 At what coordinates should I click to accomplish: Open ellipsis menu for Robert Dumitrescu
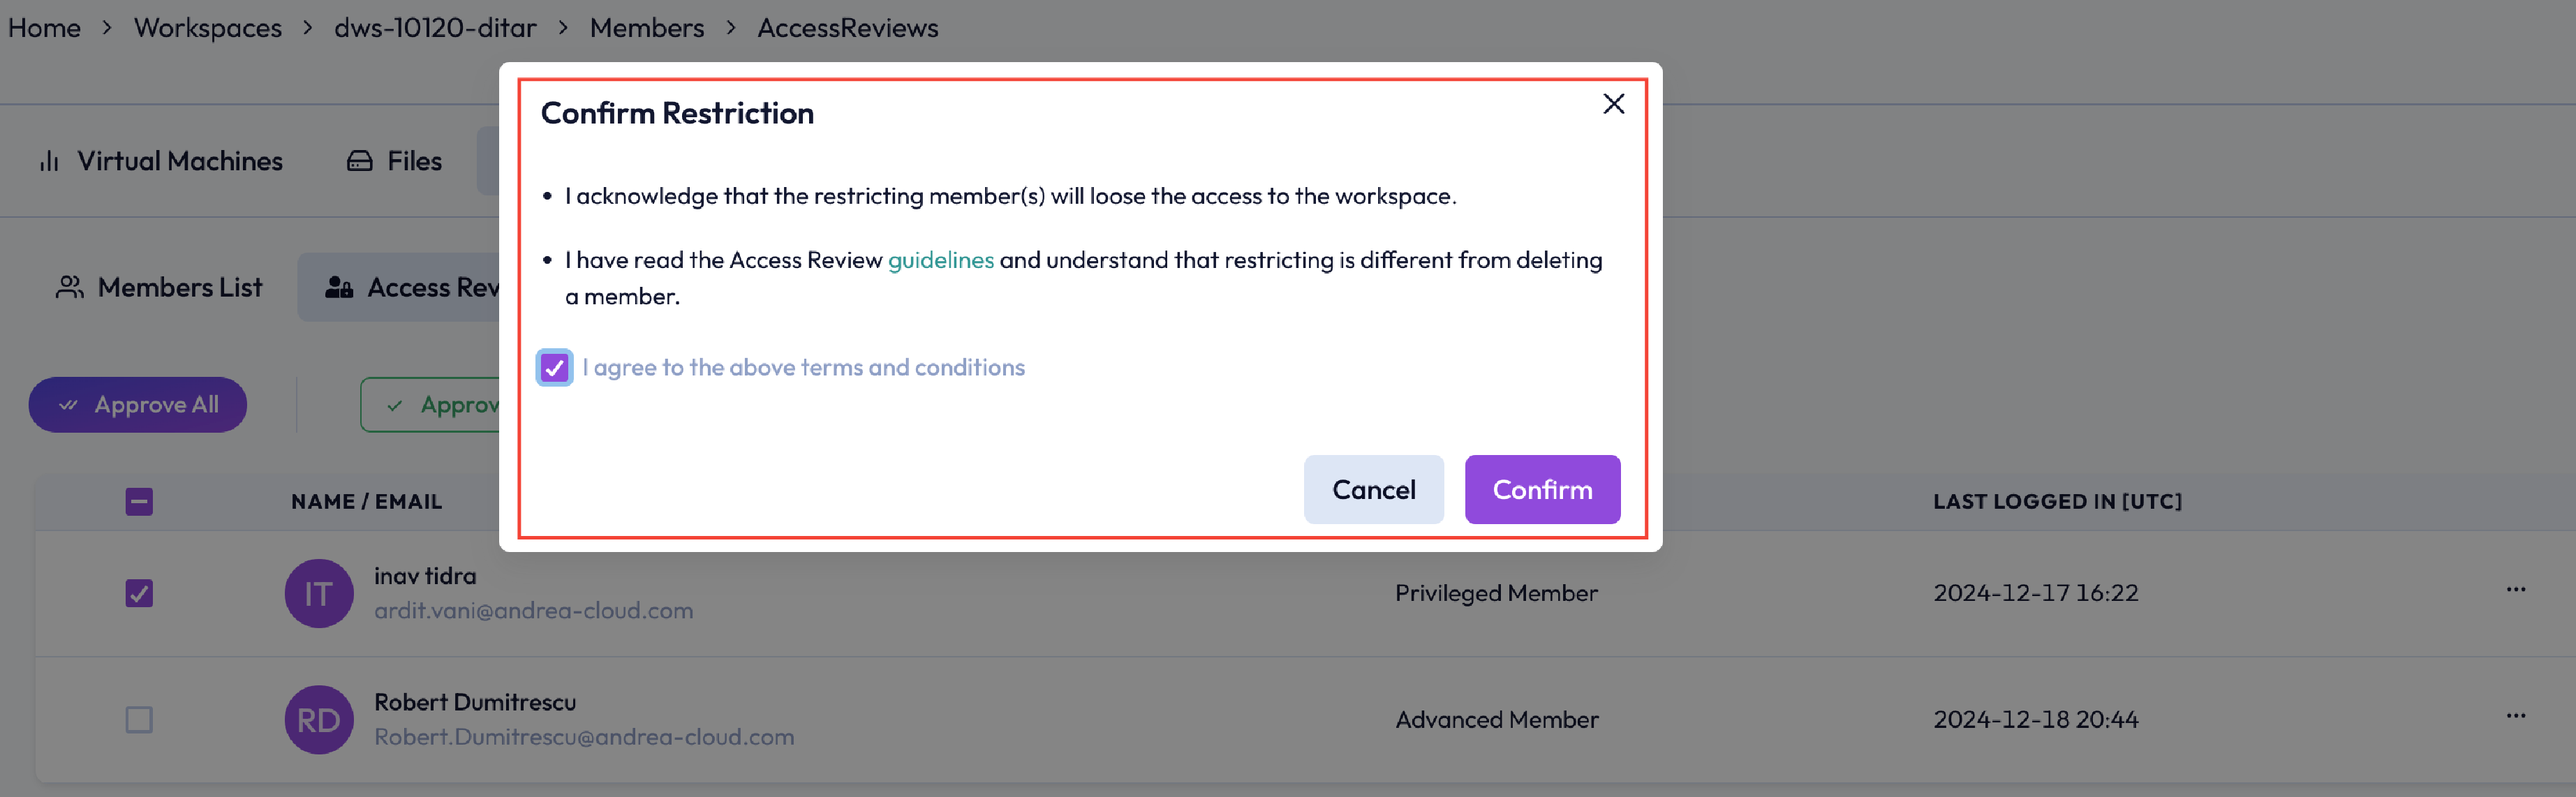click(x=2515, y=716)
